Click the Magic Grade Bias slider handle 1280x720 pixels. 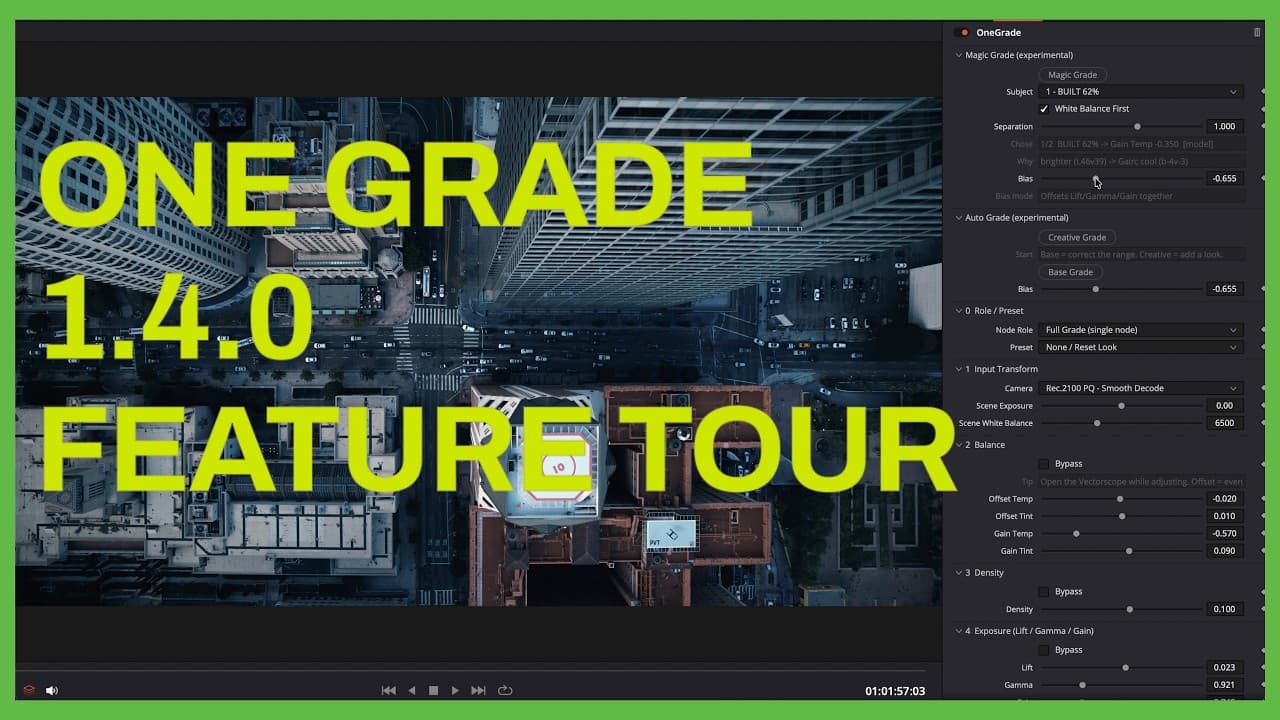coord(1095,179)
